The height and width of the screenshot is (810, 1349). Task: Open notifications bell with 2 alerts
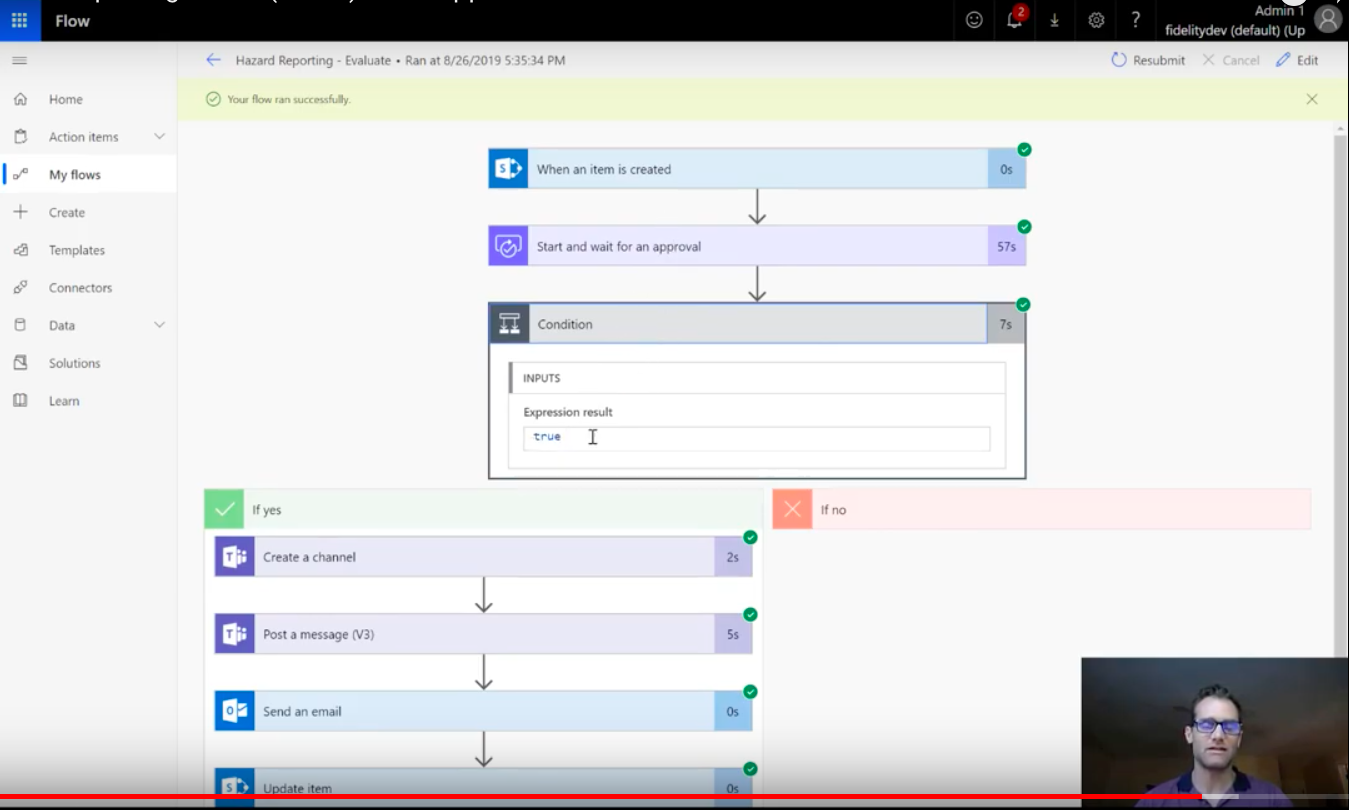coord(1015,19)
